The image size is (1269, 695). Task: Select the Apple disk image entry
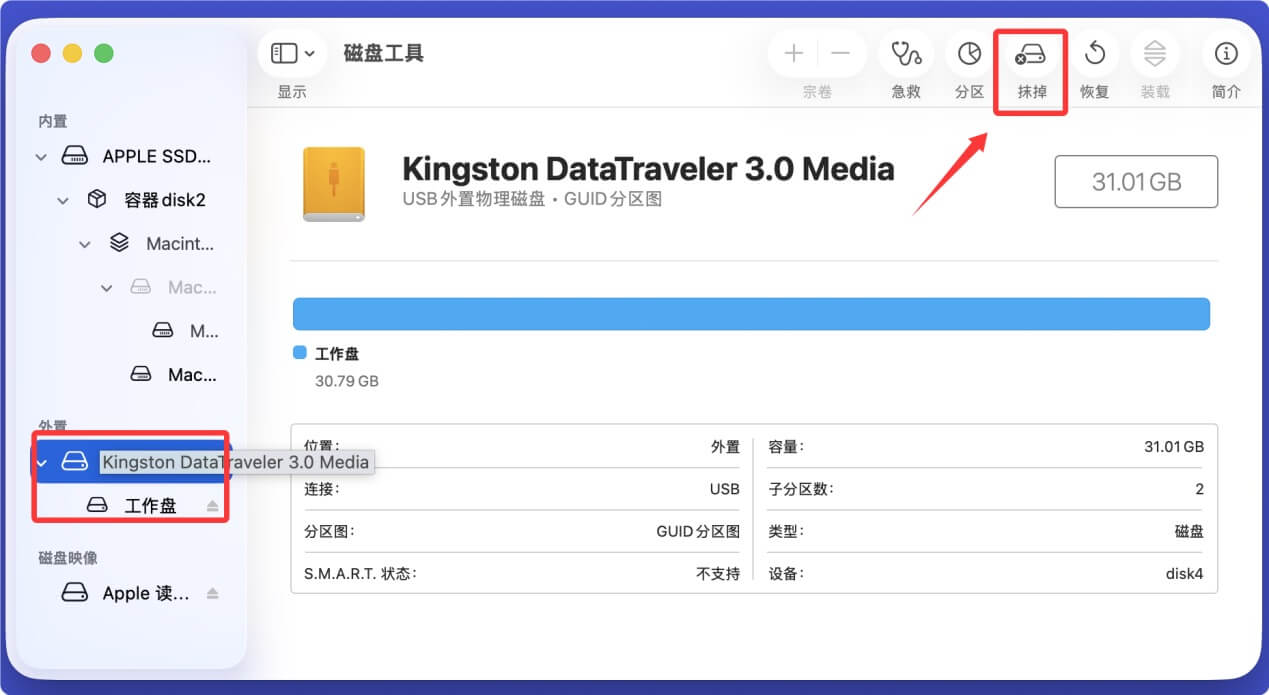point(145,593)
